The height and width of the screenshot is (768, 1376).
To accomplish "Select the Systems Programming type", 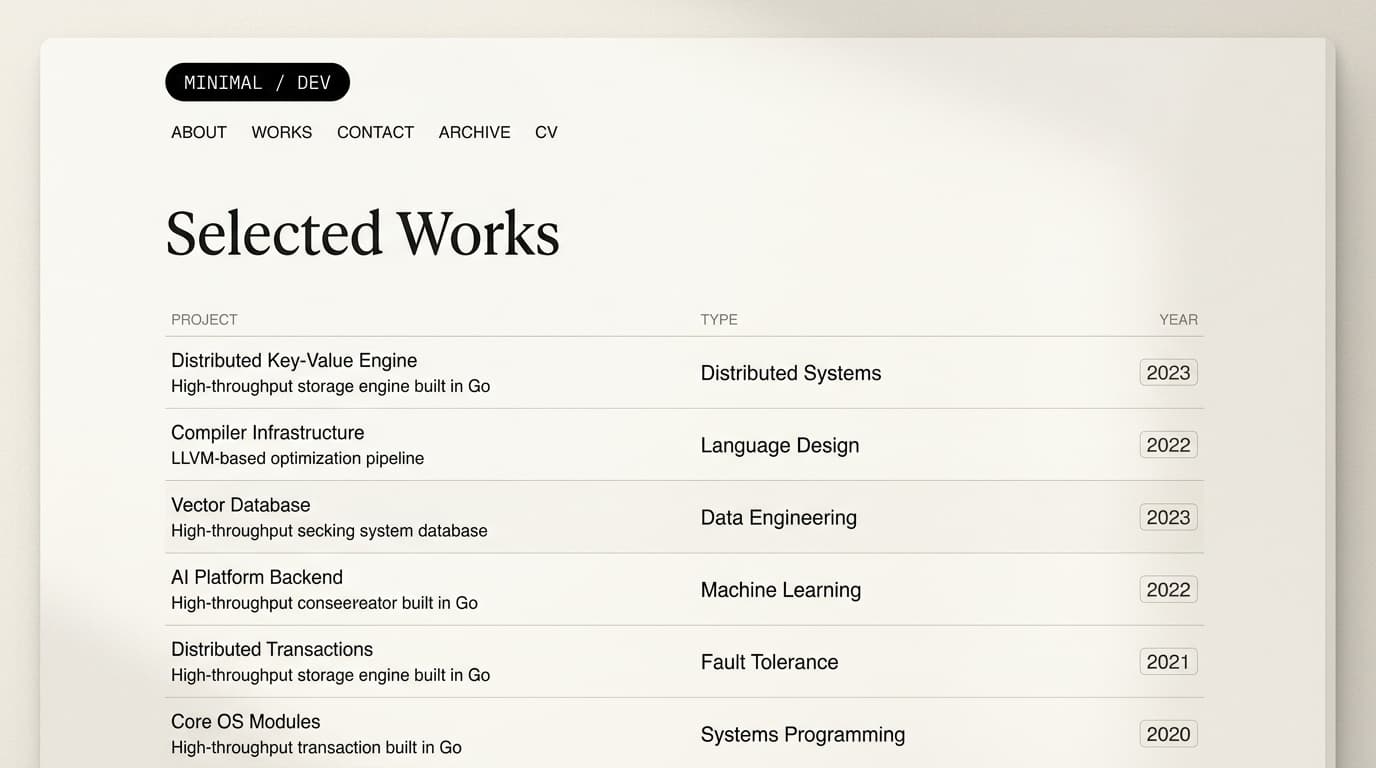I will coord(803,734).
